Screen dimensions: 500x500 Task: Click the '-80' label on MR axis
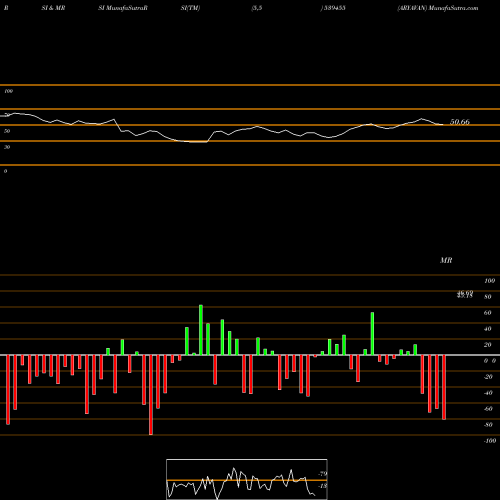pyautogui.click(x=488, y=425)
